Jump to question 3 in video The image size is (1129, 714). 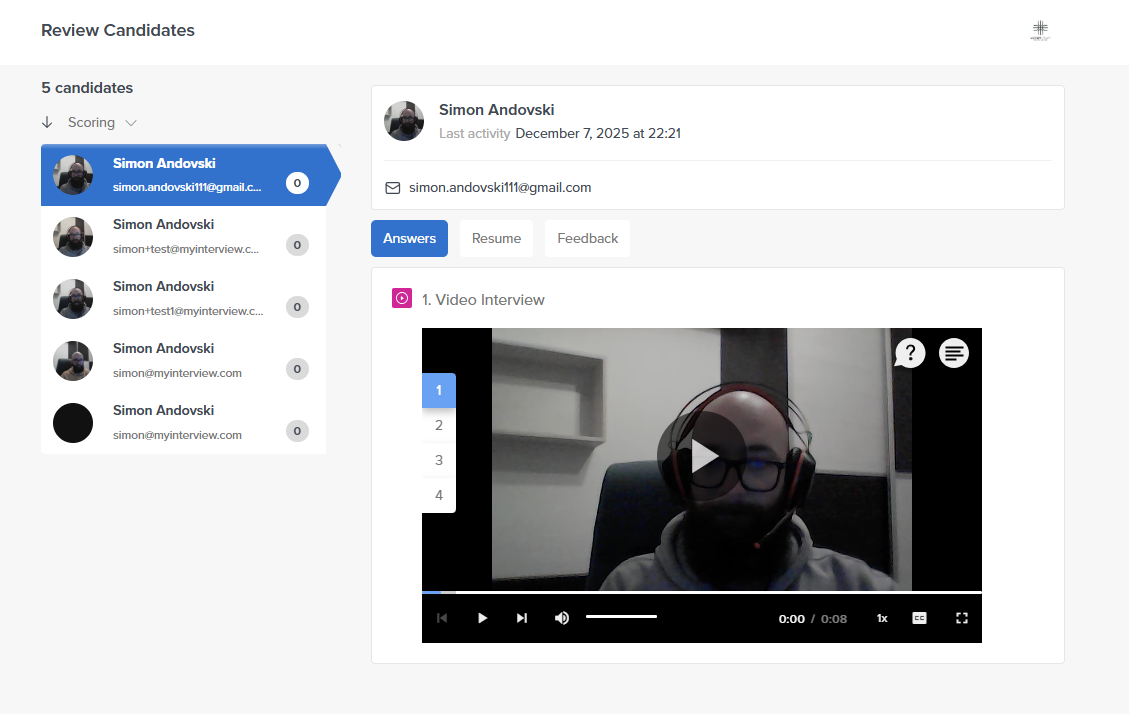pos(439,460)
